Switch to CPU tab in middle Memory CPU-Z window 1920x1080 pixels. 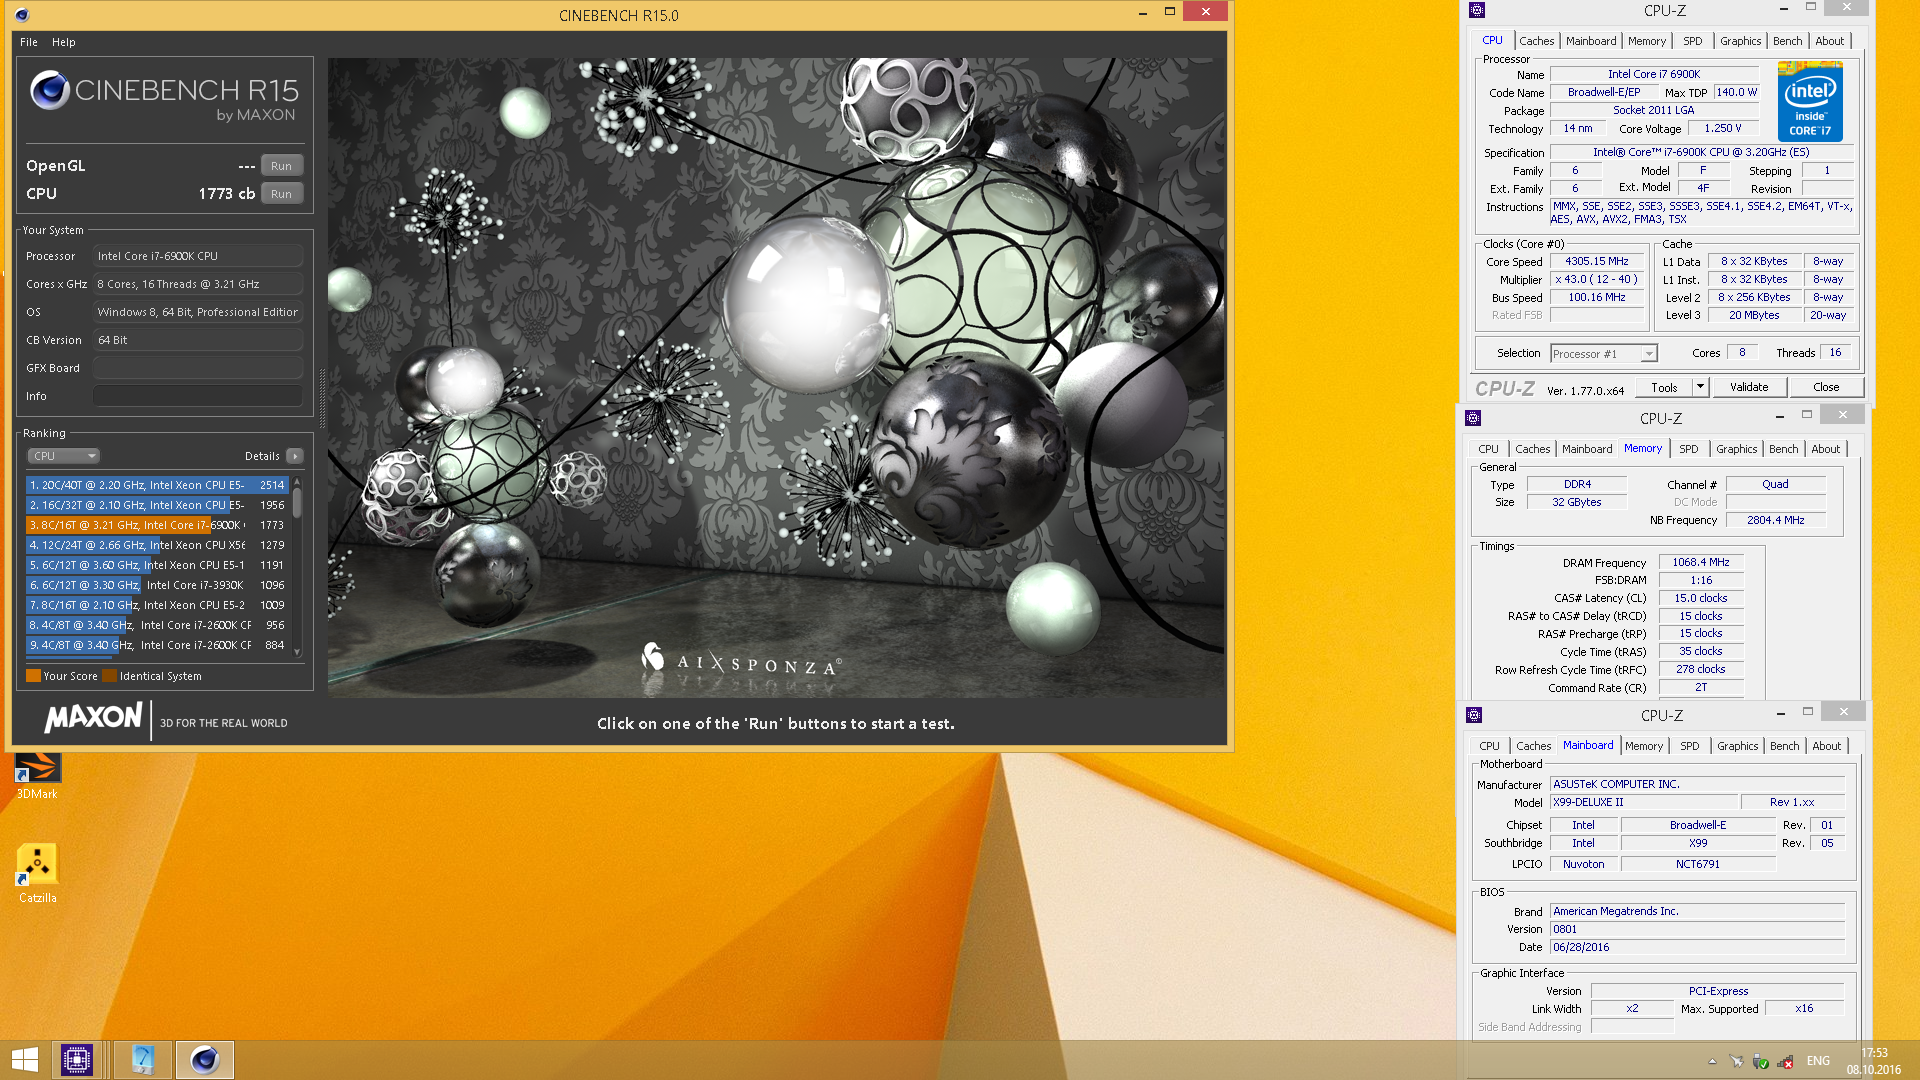pyautogui.click(x=1488, y=449)
